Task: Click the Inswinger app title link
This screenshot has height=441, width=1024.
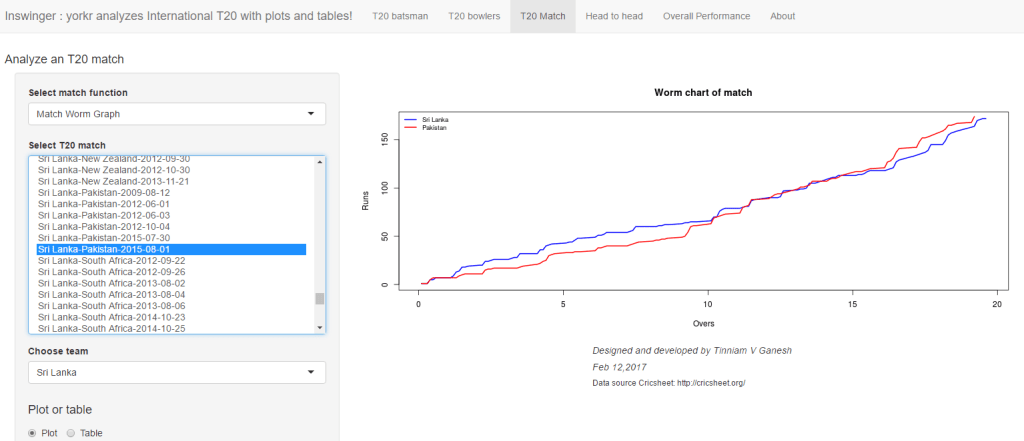Action: (178, 16)
